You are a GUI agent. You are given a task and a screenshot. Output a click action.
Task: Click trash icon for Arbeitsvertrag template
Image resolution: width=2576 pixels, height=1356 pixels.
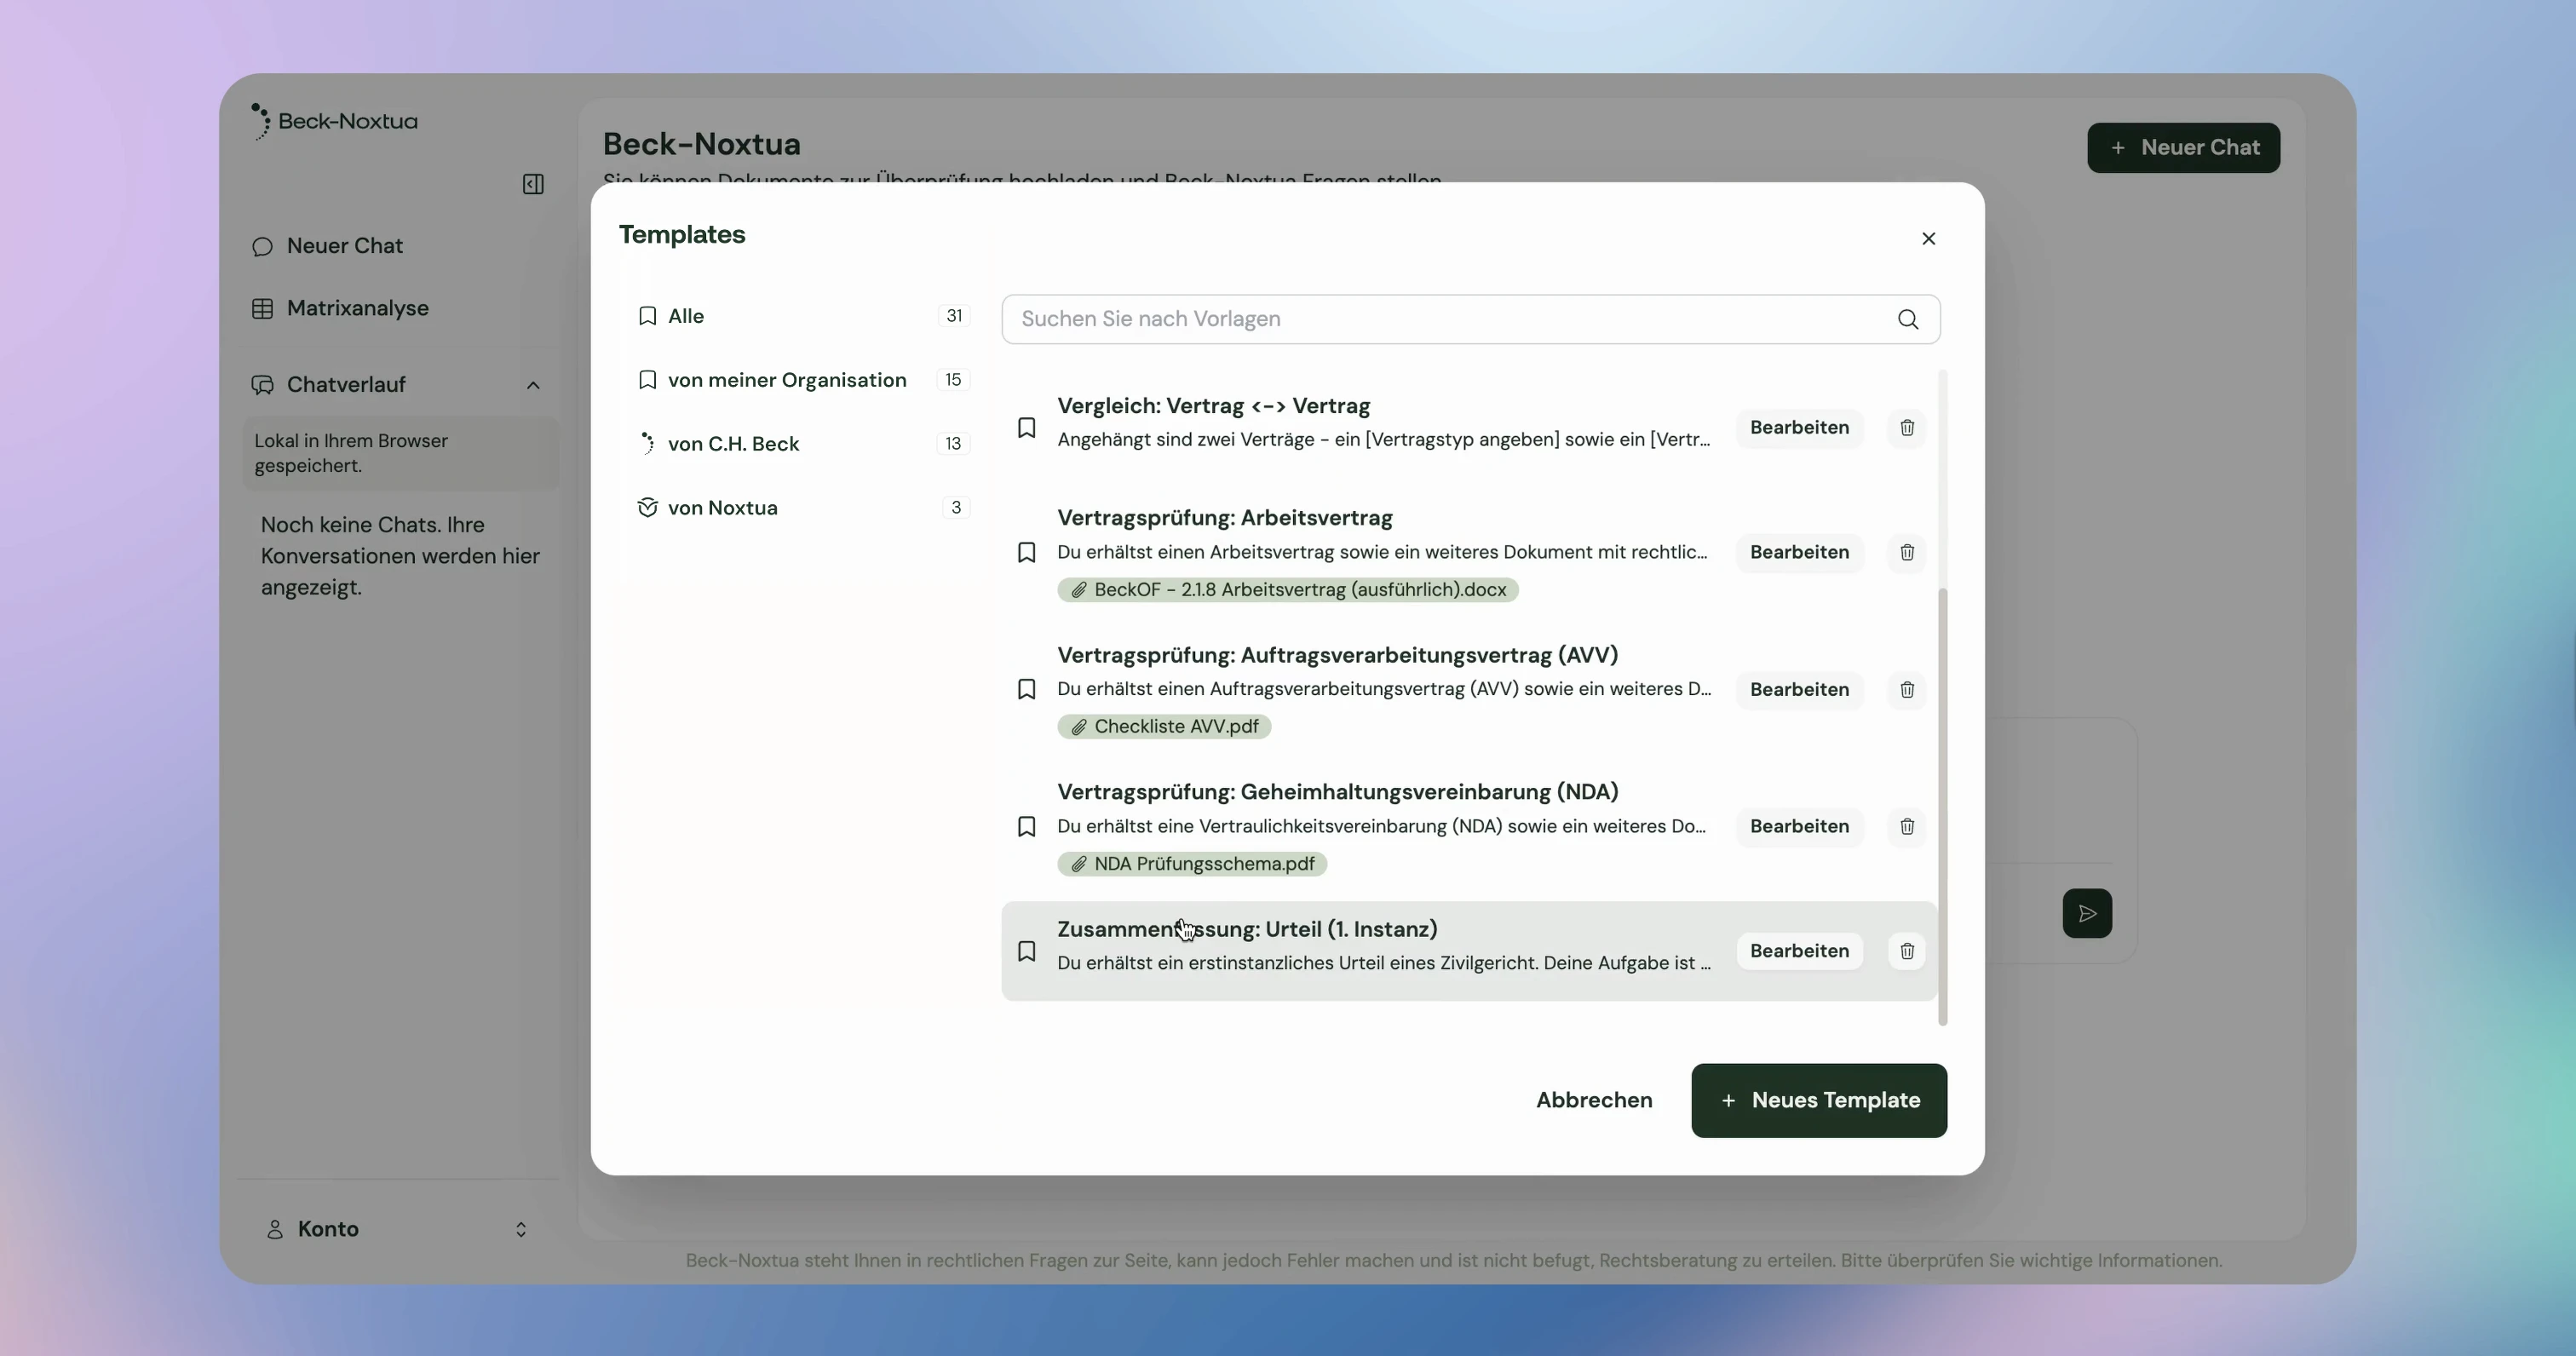(x=1907, y=553)
